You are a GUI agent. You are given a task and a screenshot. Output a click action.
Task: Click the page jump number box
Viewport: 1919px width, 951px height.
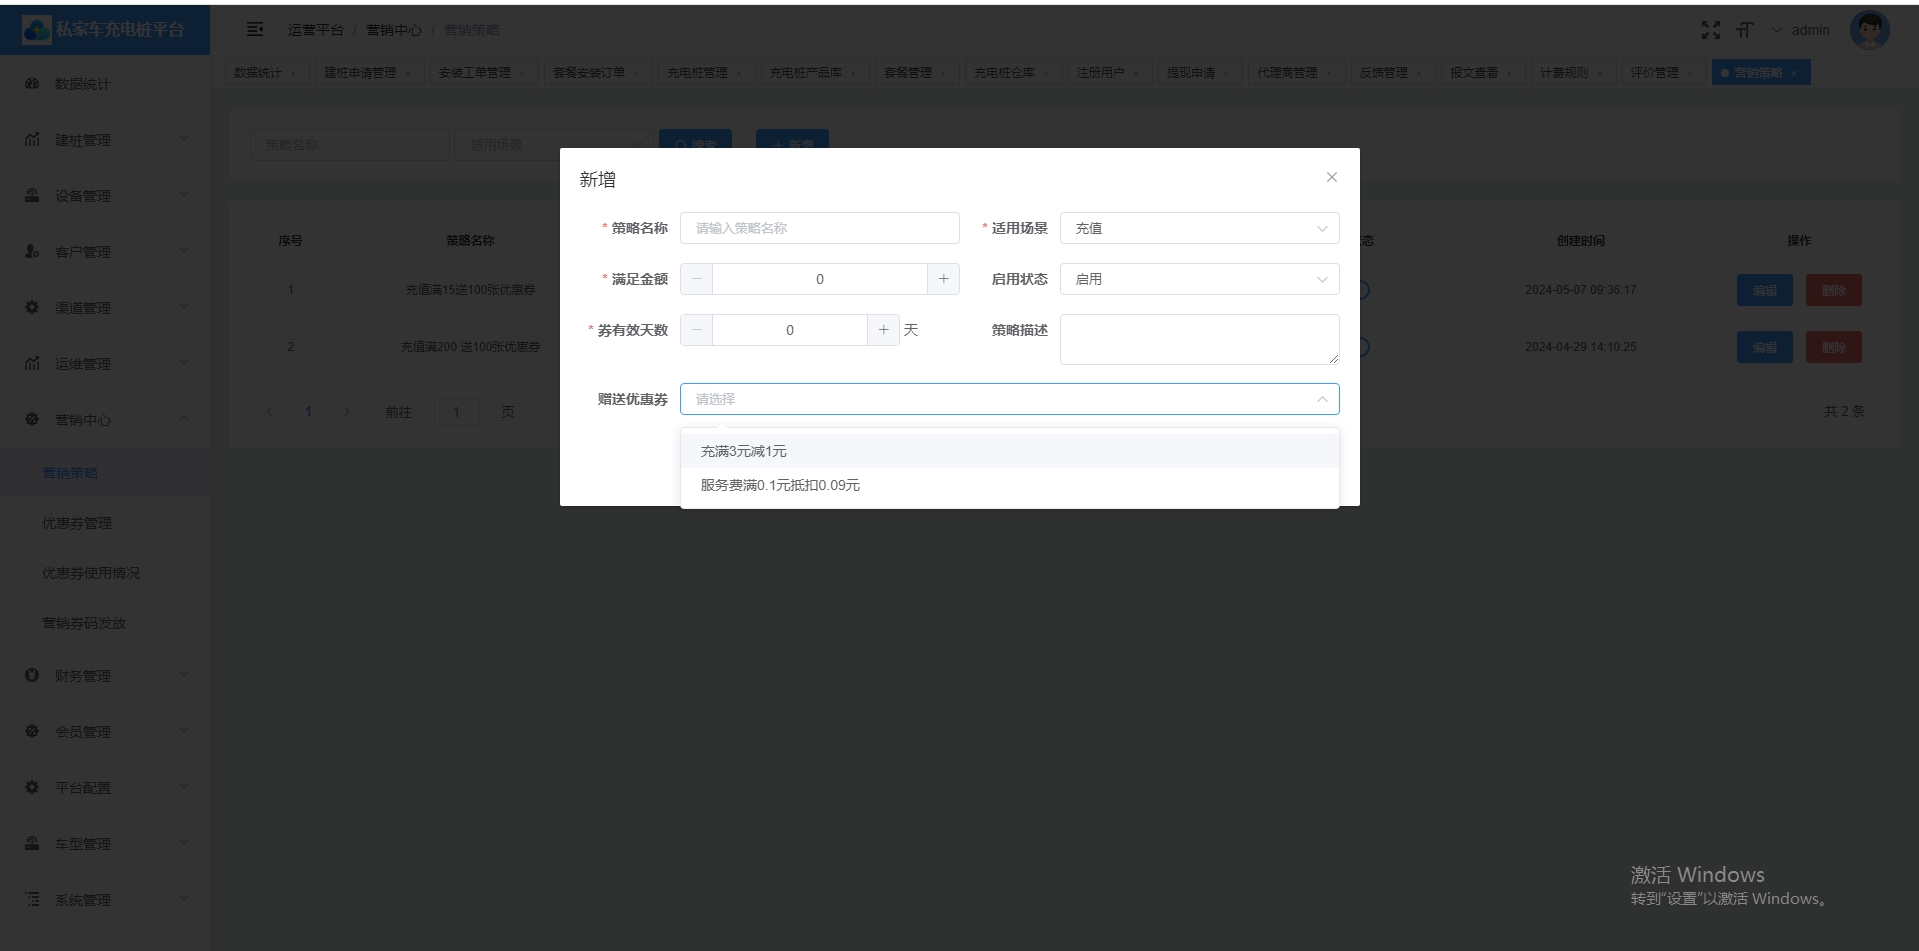pyautogui.click(x=457, y=412)
